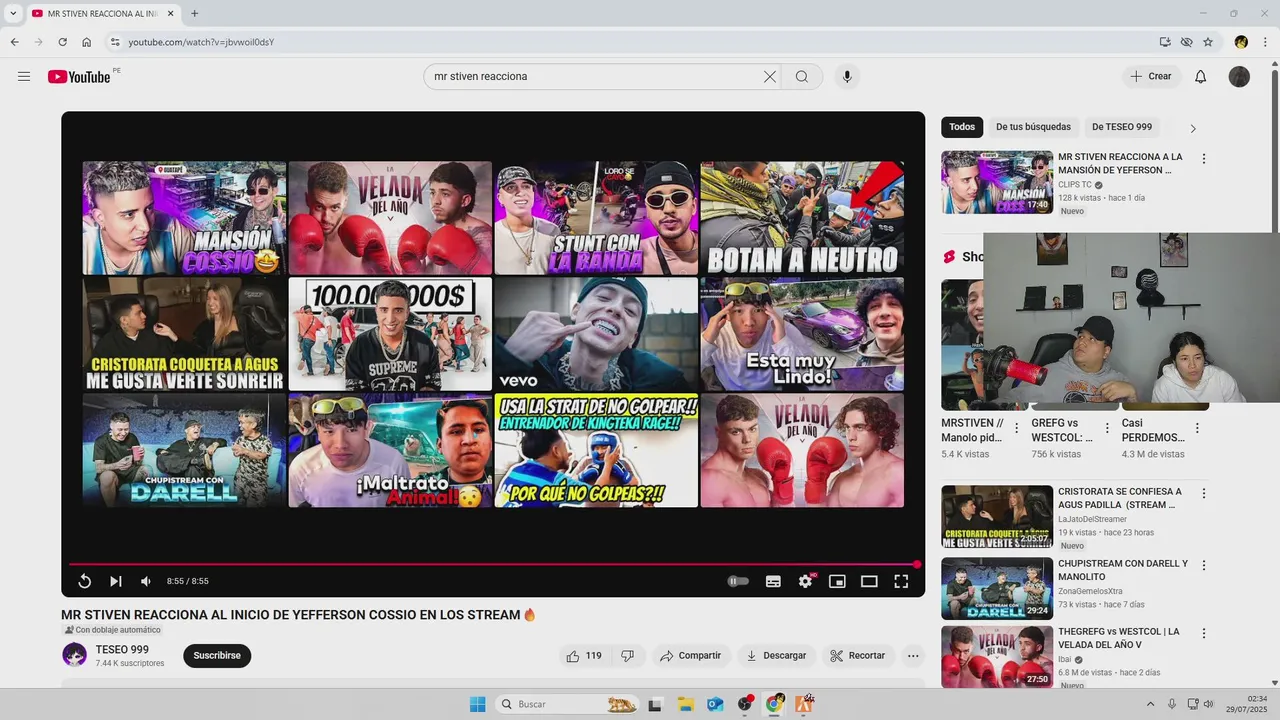
Task: Open a new browser tab
Action: pyautogui.click(x=194, y=14)
